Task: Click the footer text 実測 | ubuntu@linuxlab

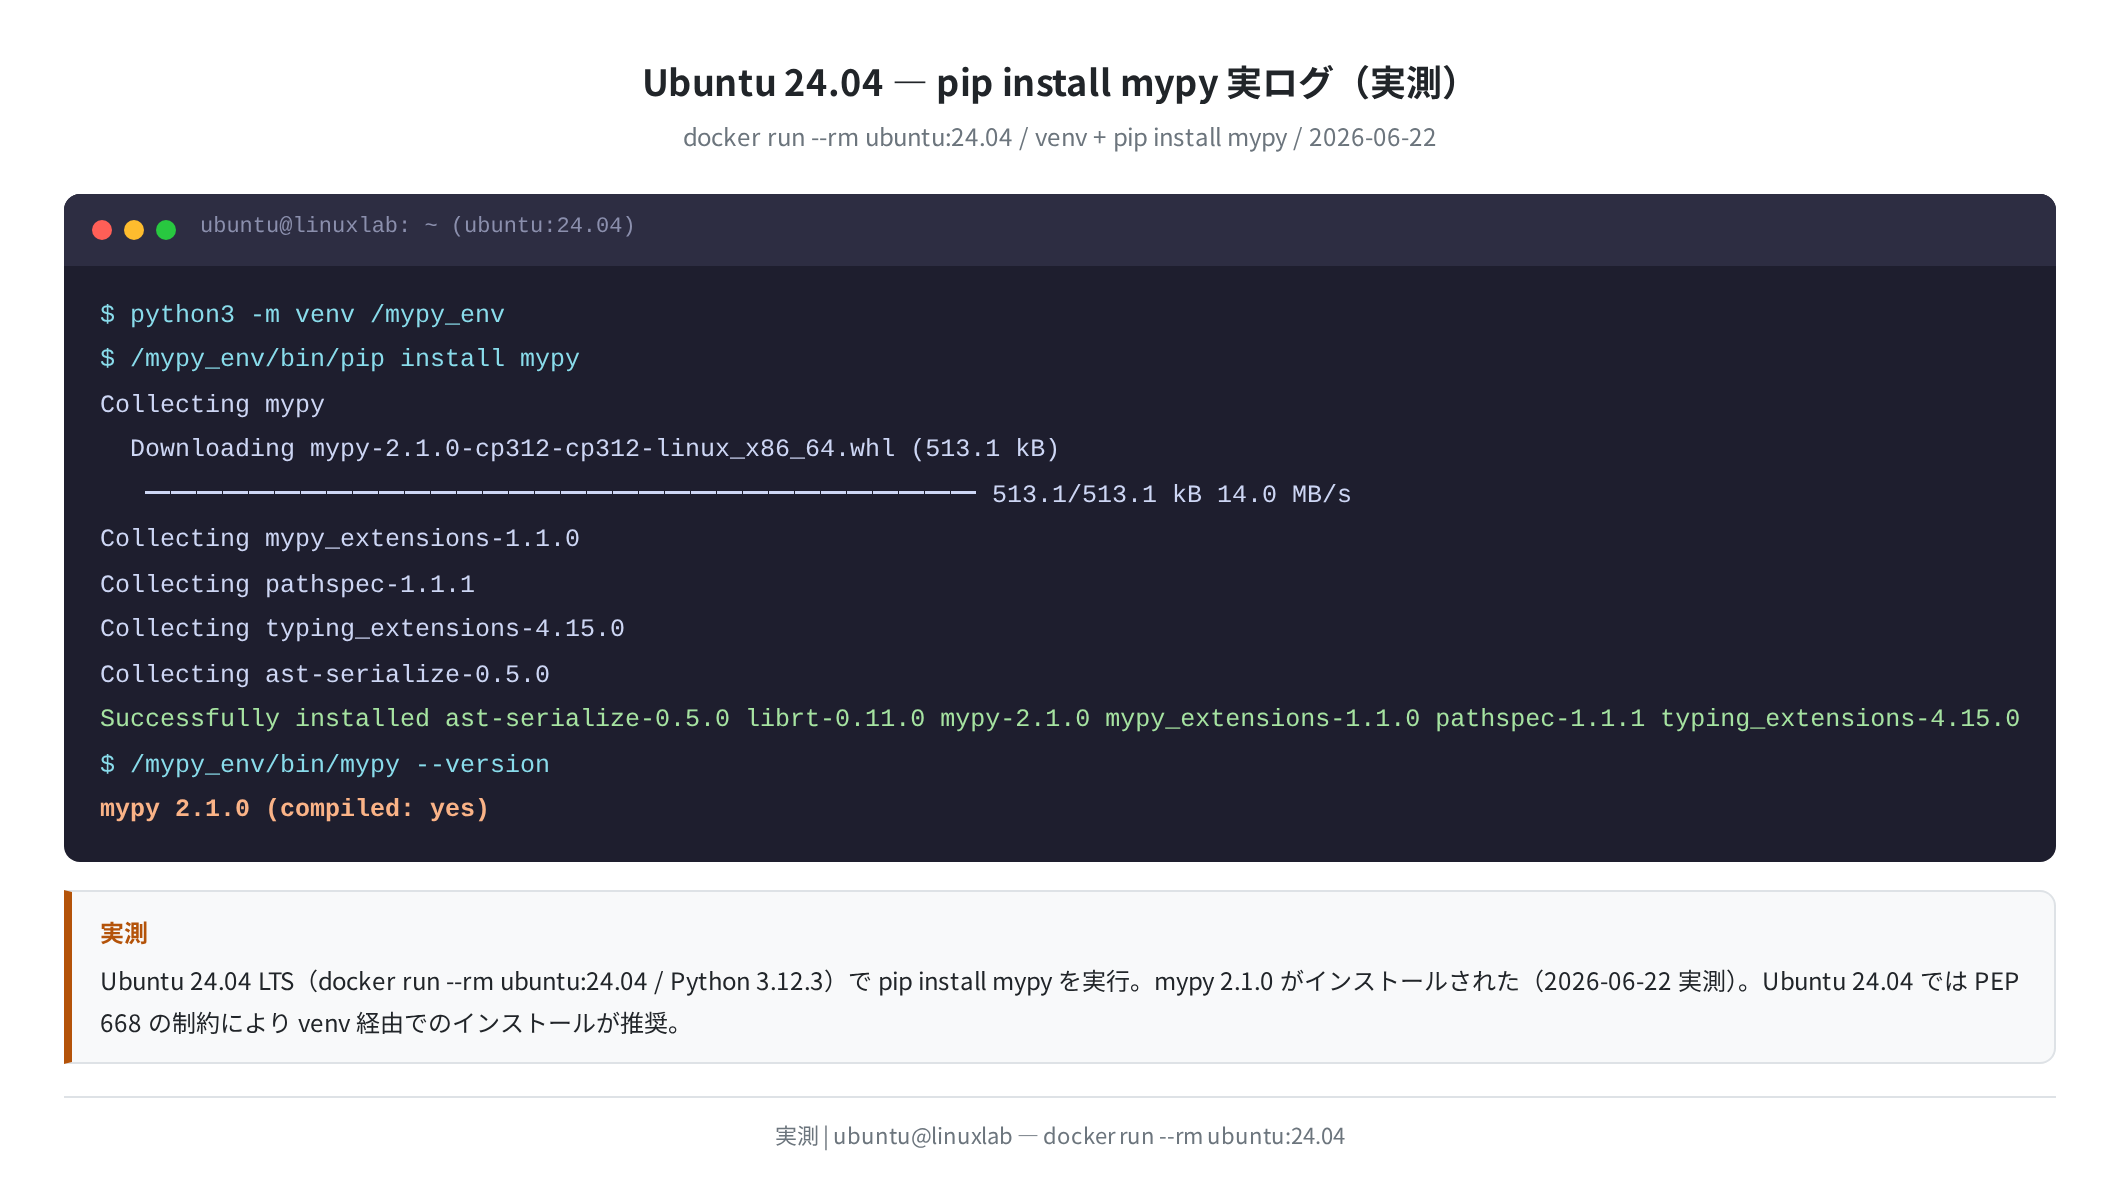Action: coord(1060,1136)
